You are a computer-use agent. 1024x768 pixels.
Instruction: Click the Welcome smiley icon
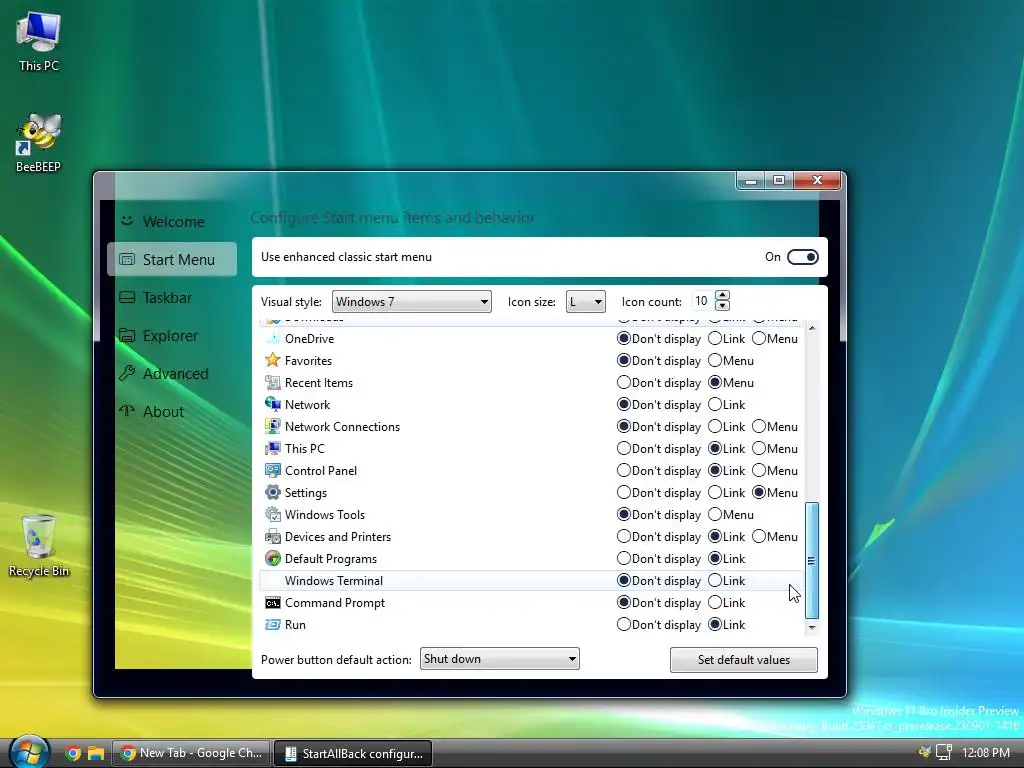(x=127, y=221)
